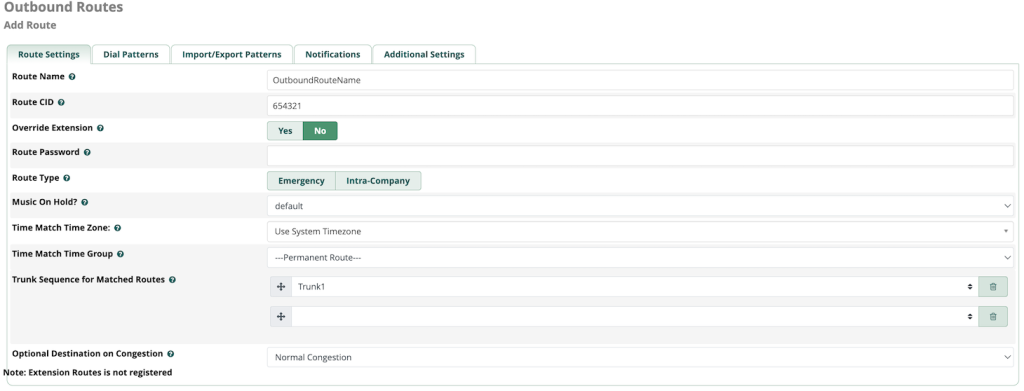Click the Add Route subheading

(30, 25)
